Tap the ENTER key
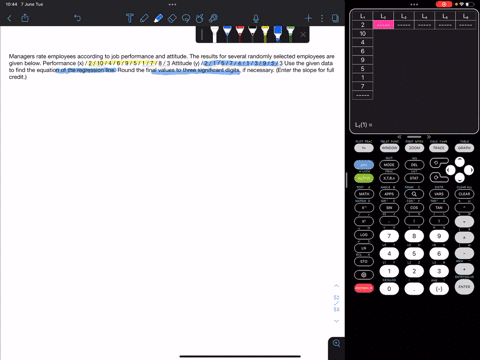This screenshot has width=480, height=360. (464, 287)
